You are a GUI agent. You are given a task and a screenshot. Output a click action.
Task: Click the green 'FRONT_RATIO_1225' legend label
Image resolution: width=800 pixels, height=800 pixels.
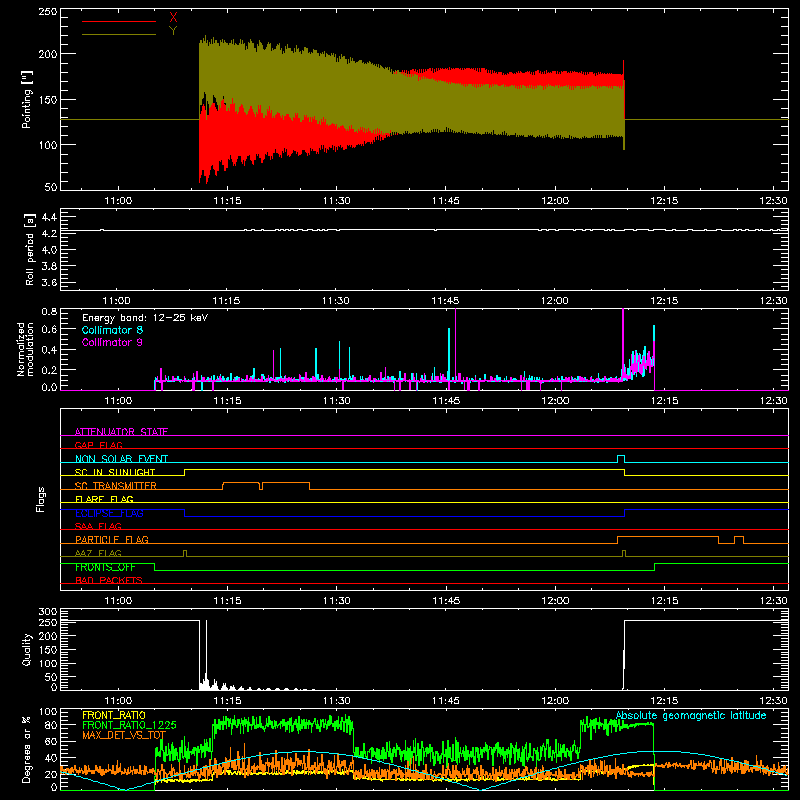[x=130, y=725]
